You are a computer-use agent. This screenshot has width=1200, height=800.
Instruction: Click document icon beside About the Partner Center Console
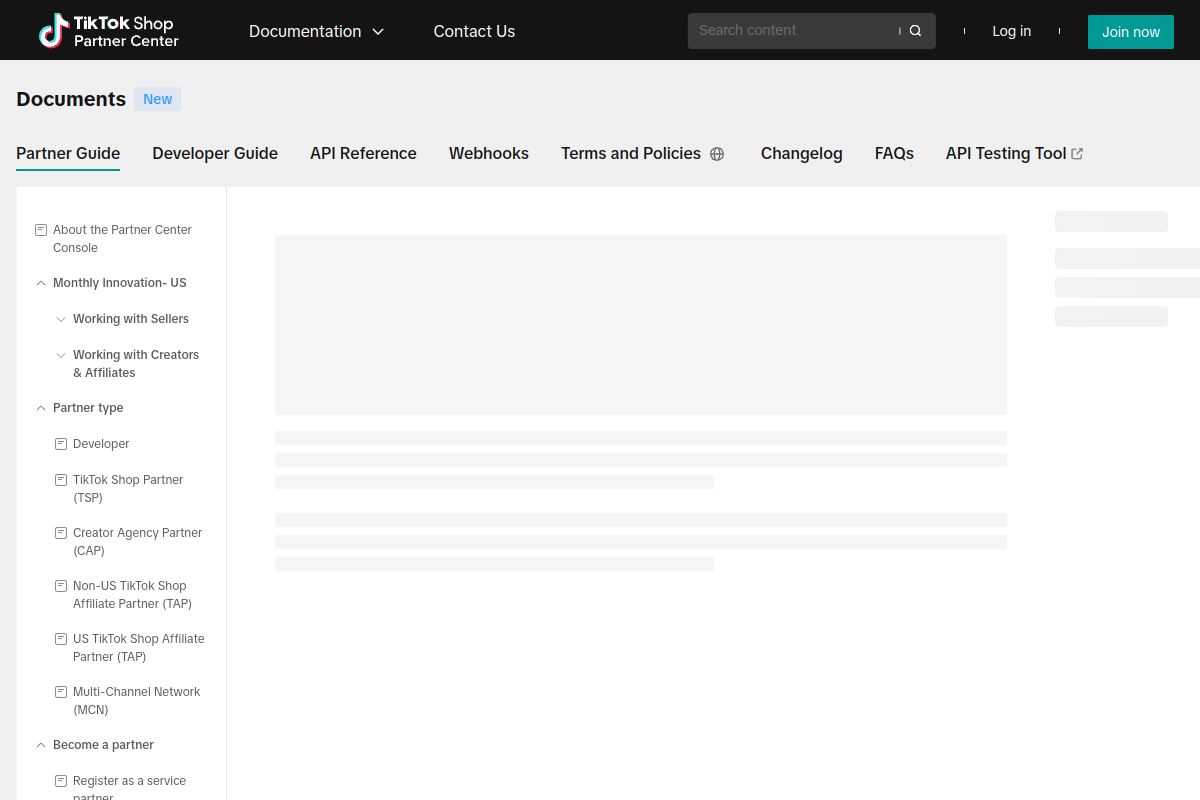tap(41, 230)
